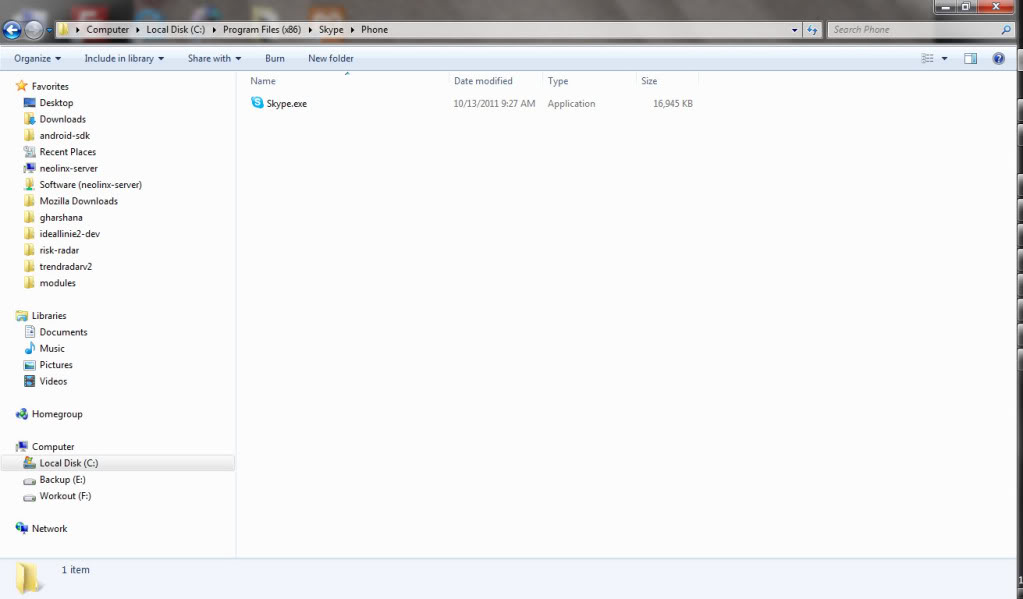Viewport: 1023px width, 599px height.
Task: Click the Change your view icon
Action: pos(927,59)
